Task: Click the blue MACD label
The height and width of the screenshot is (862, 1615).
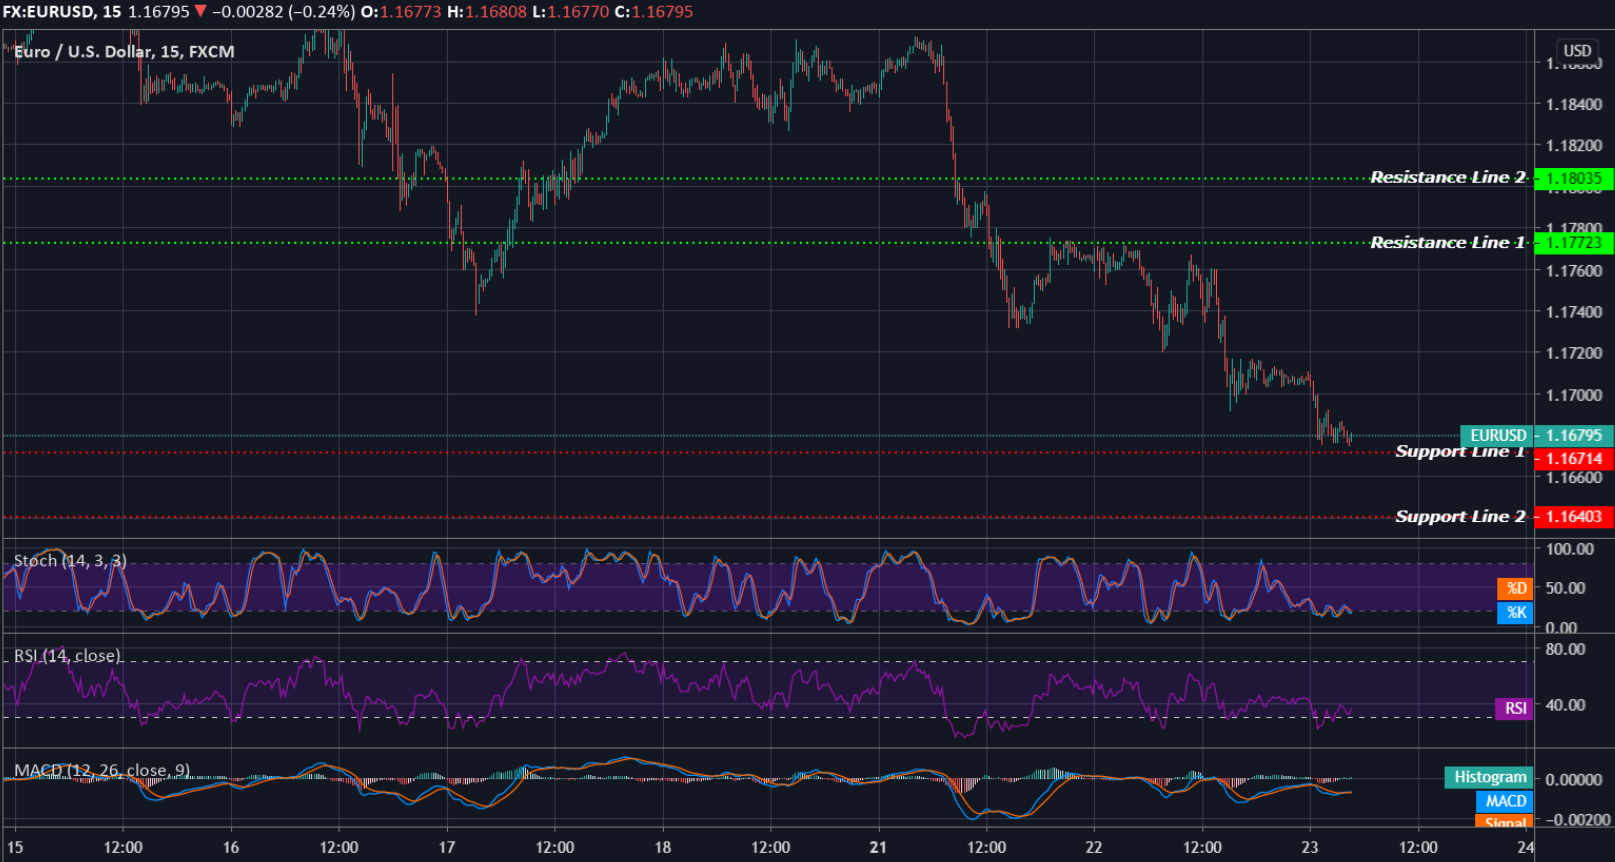Action: tap(1505, 801)
